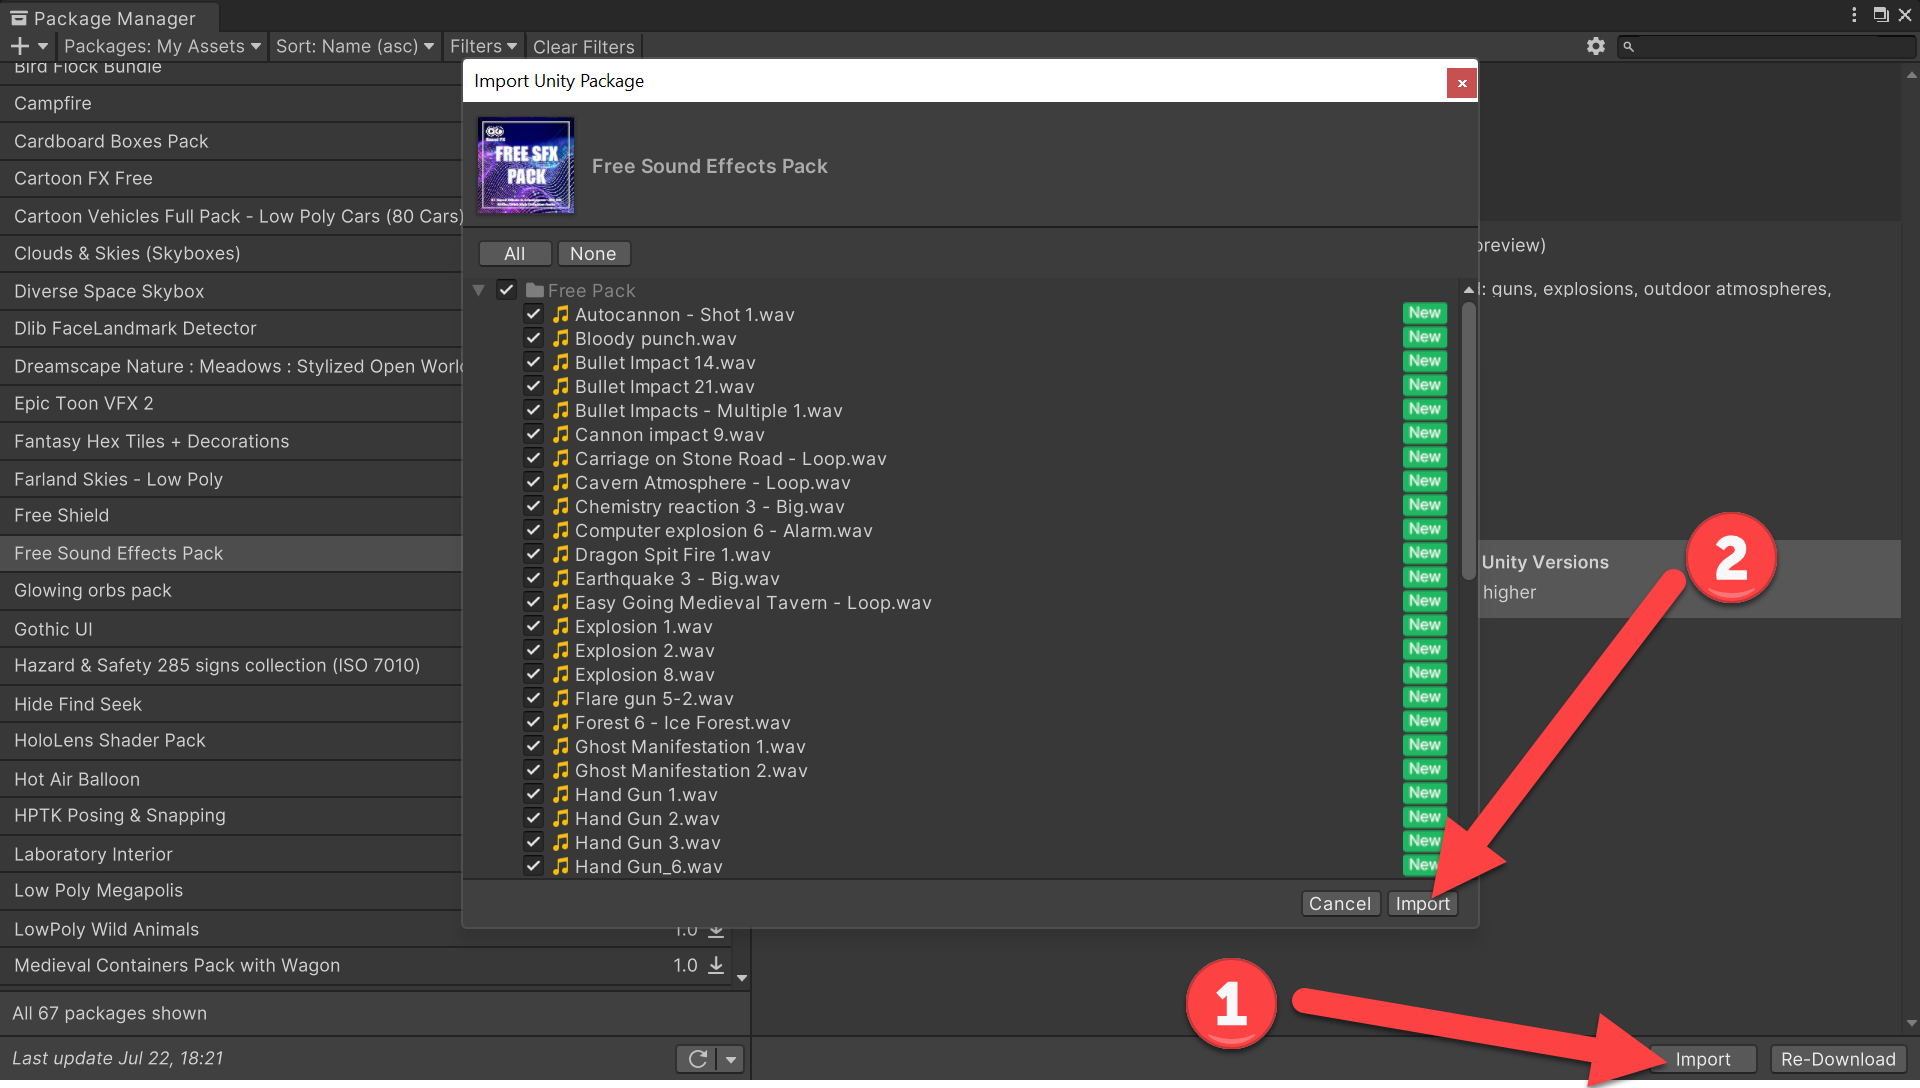Open the Filters dropdown menu
This screenshot has height=1088, width=1920.
click(x=483, y=46)
